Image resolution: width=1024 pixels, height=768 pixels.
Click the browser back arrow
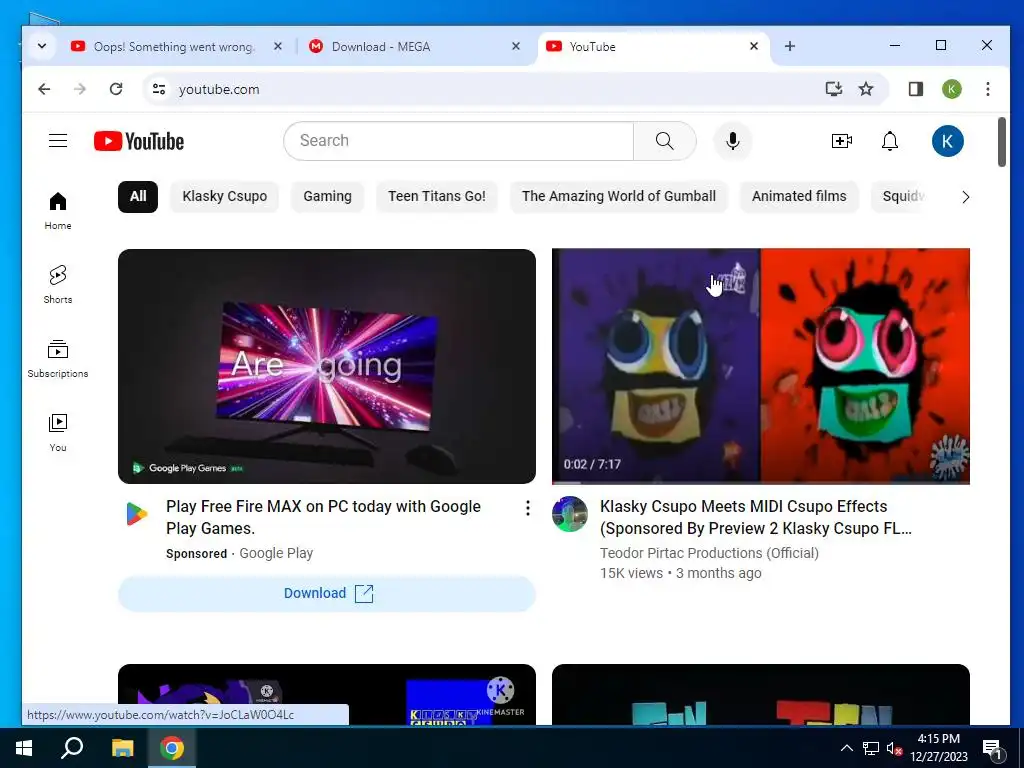pos(44,89)
